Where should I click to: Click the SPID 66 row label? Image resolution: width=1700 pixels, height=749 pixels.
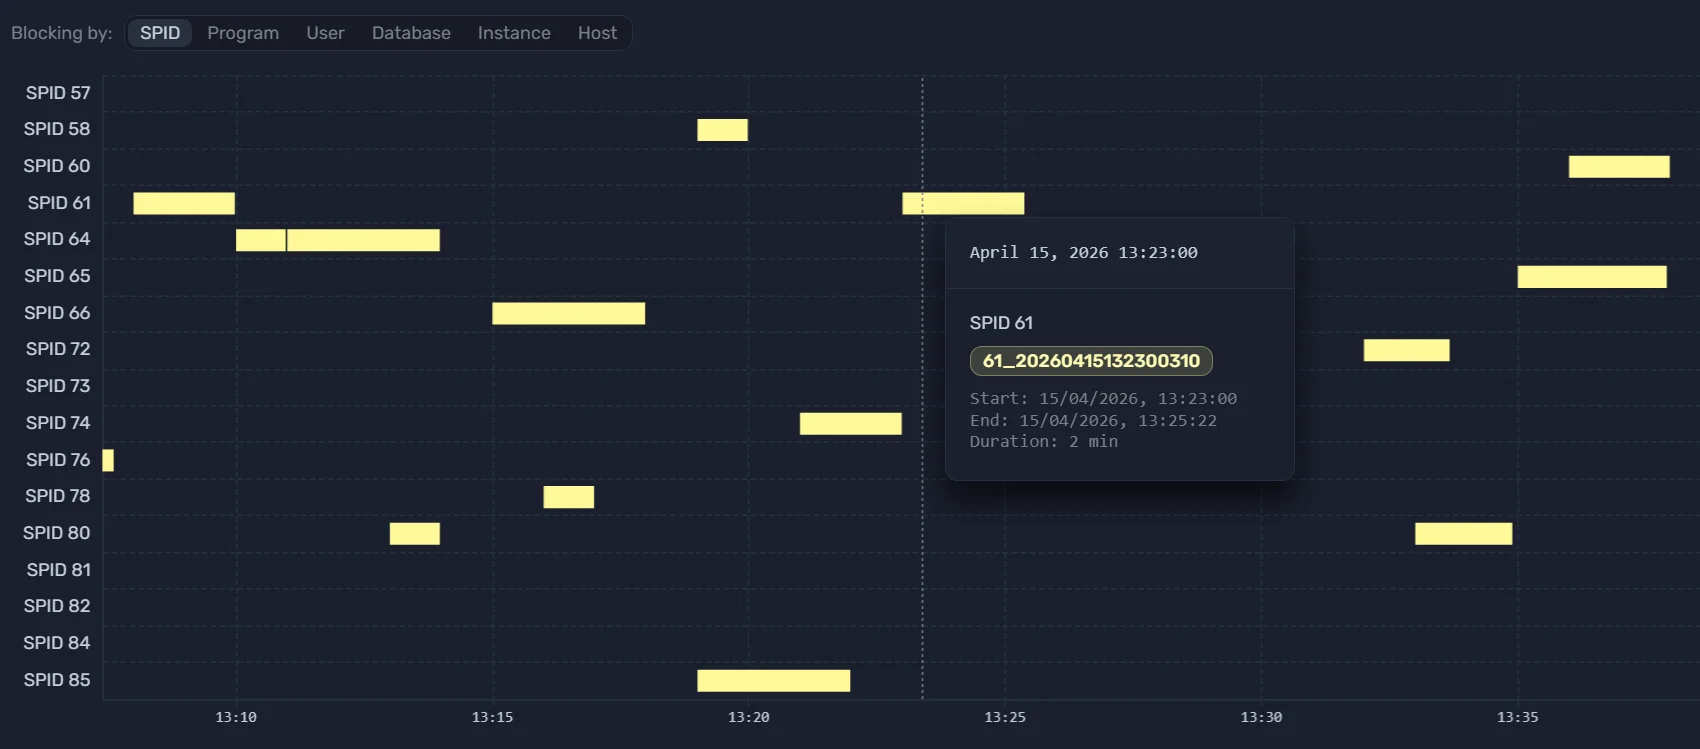coord(57,313)
